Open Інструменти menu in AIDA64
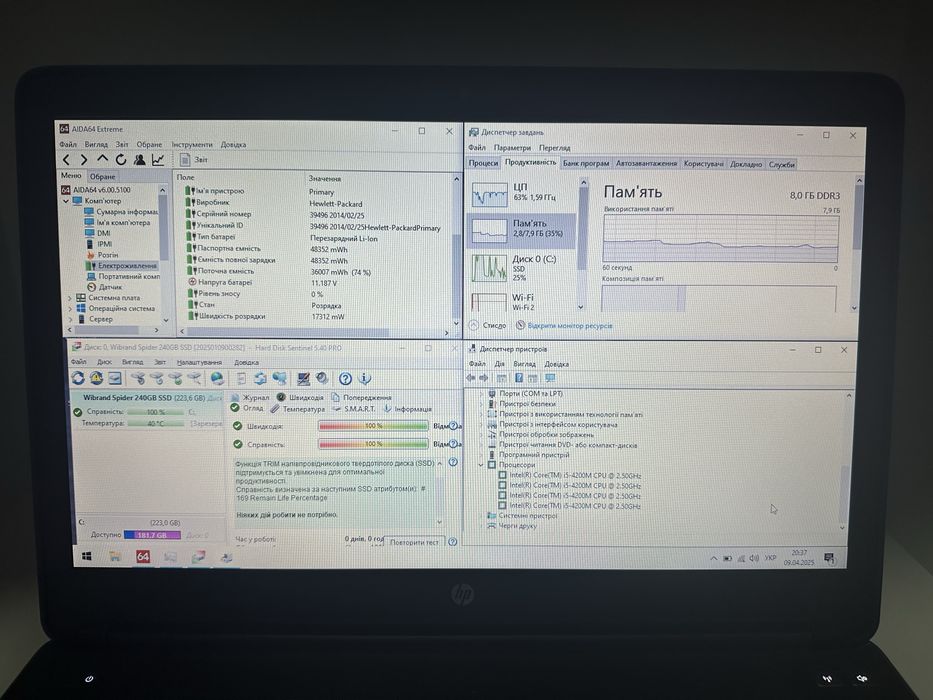Viewport: 933px width, 700px height. pyautogui.click(x=192, y=145)
